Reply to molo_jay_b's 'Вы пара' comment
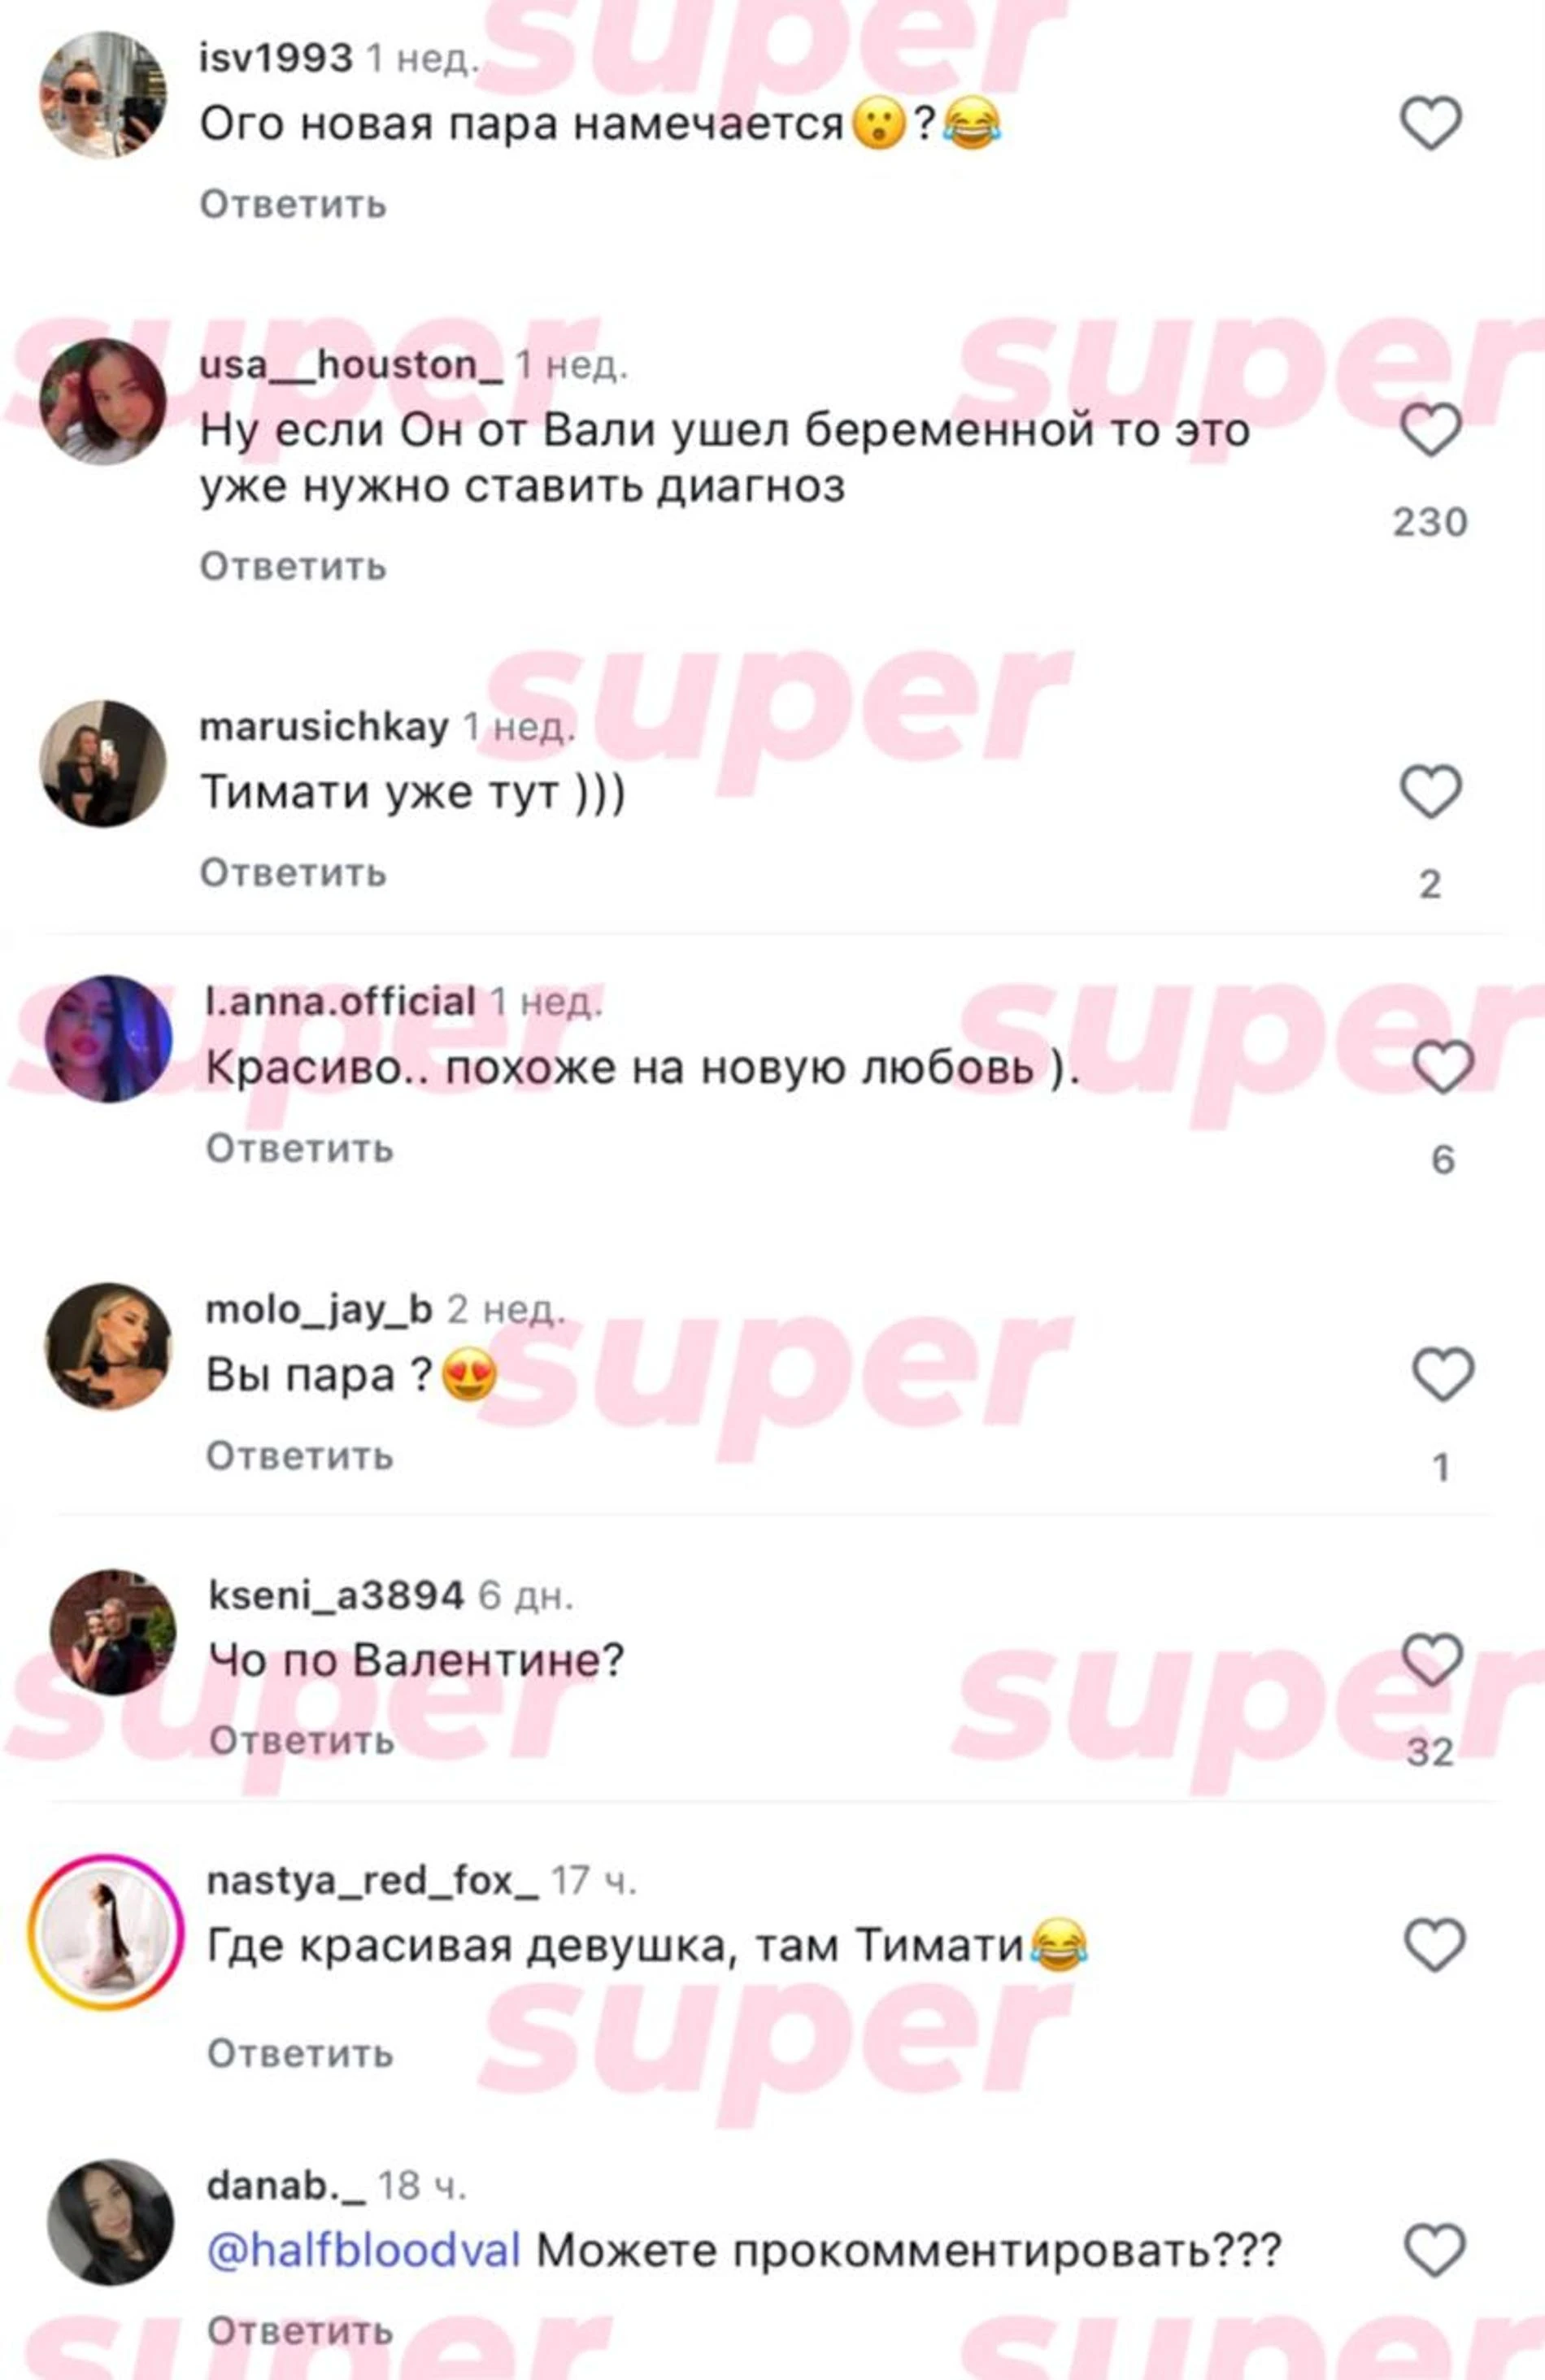This screenshot has width=1545, height=2380. [x=299, y=1456]
